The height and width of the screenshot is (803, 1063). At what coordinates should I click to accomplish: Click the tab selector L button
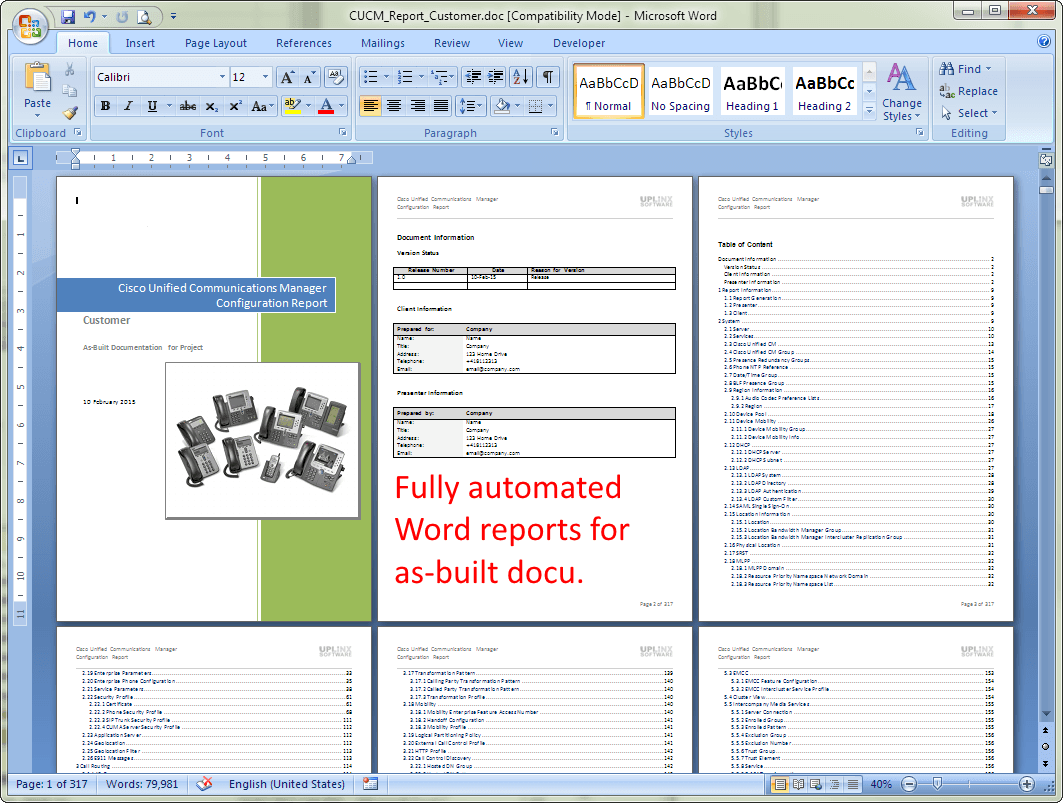point(21,159)
